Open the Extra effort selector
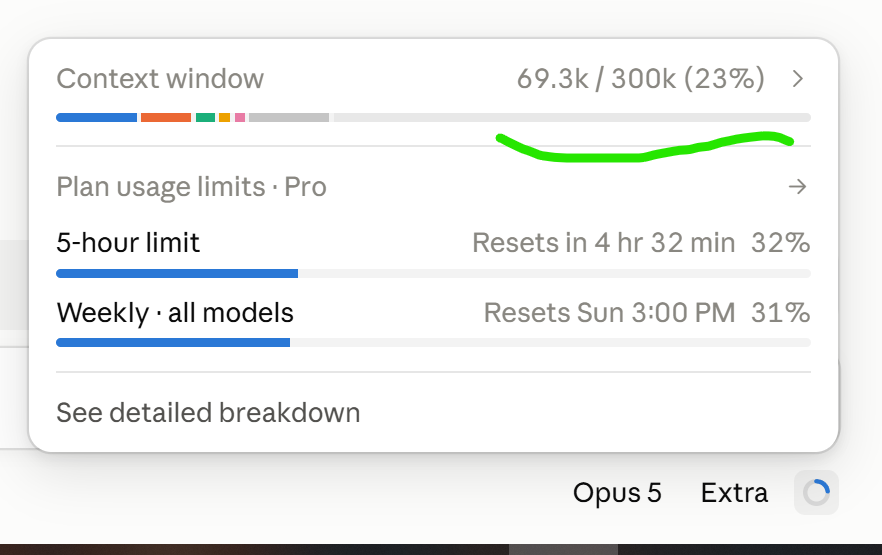This screenshot has width=882, height=555. 734,493
